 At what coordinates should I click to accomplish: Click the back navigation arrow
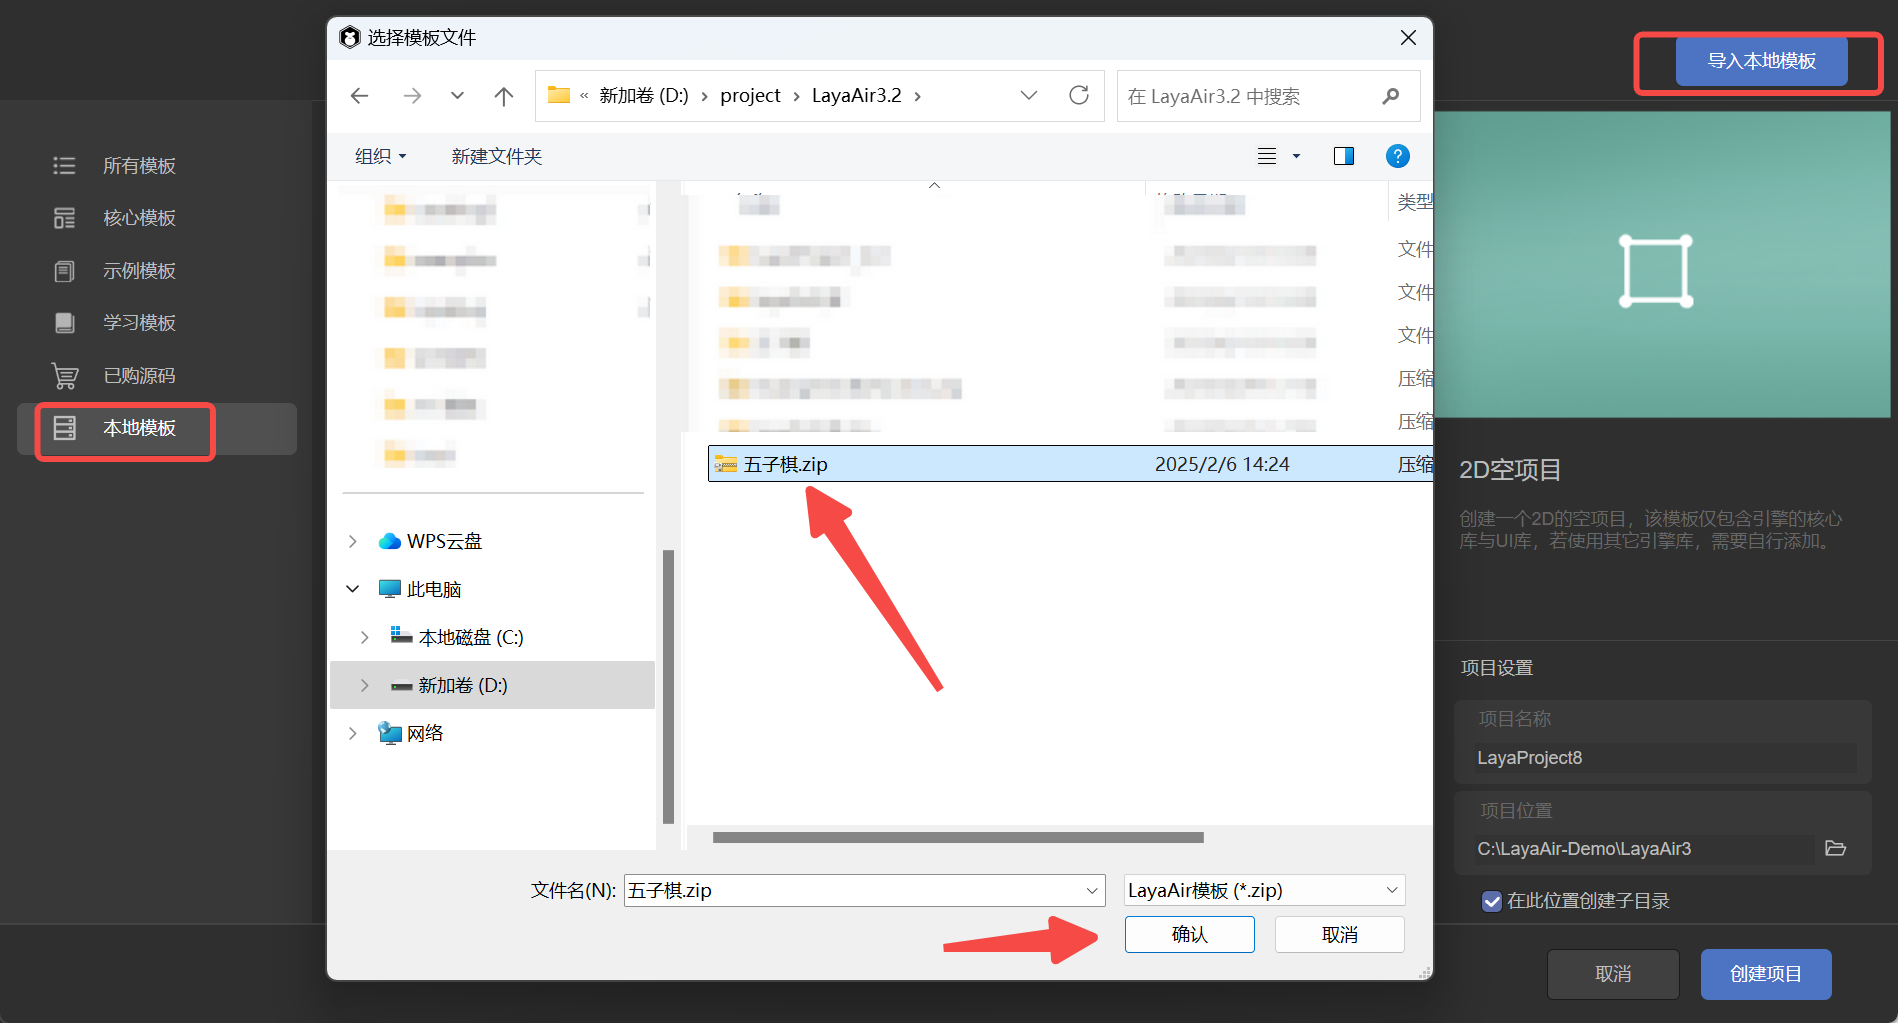click(x=360, y=96)
